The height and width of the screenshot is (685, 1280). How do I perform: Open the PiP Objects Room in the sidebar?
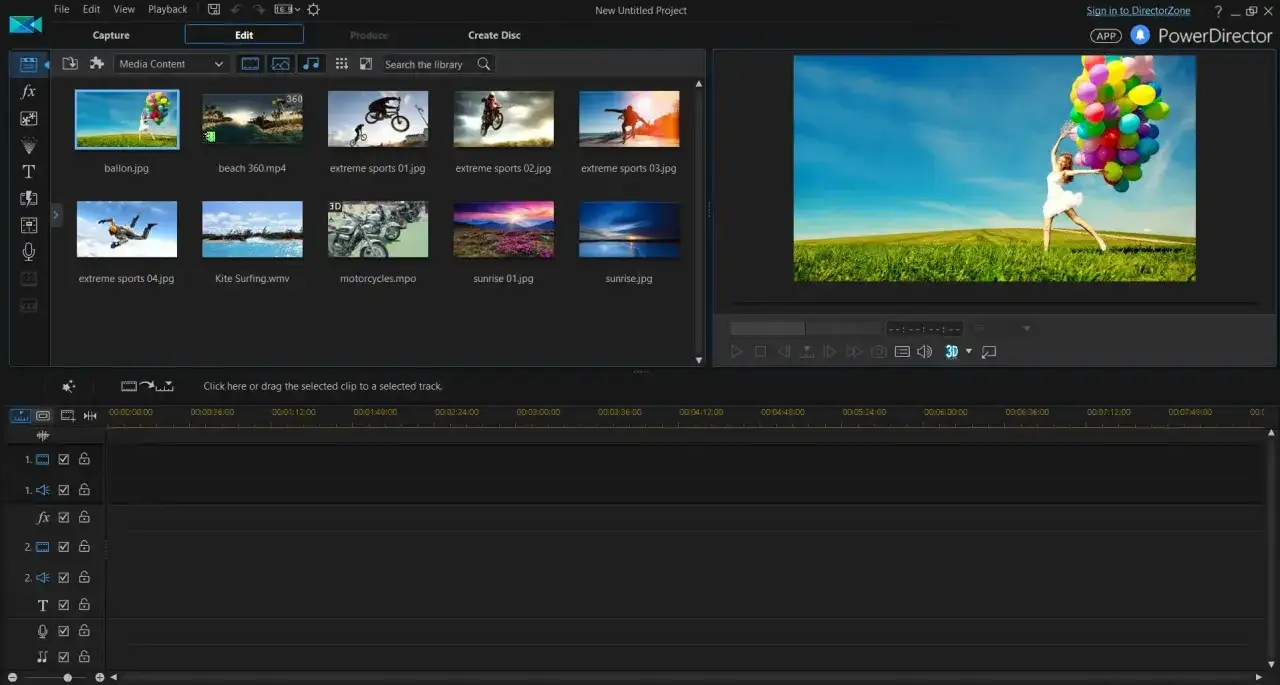click(x=28, y=118)
